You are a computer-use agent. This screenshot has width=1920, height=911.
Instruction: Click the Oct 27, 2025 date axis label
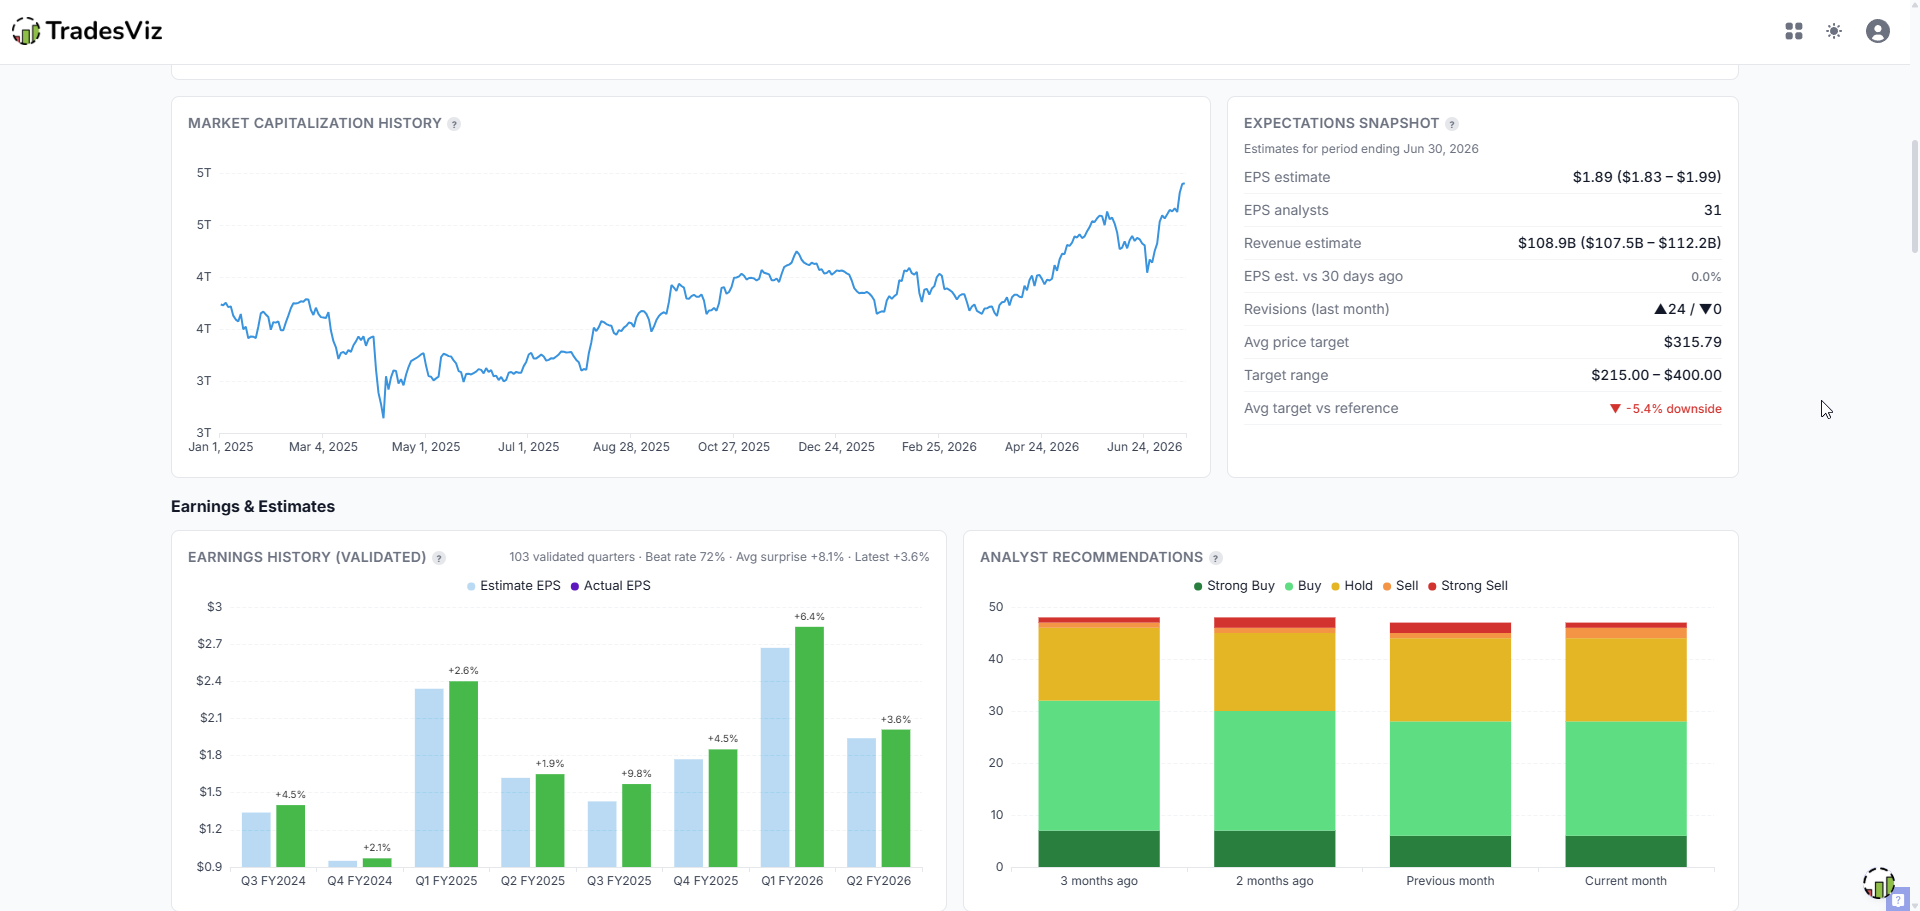point(734,447)
